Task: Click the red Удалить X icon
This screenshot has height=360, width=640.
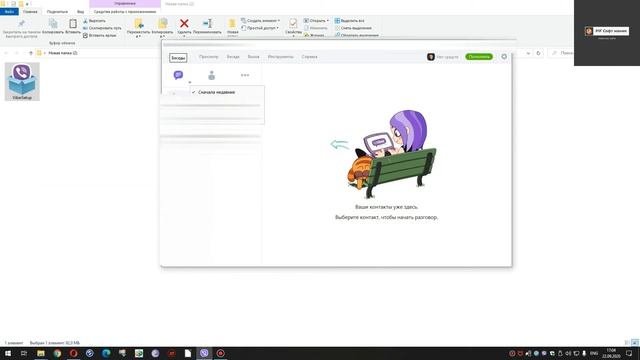Action: tap(184, 24)
